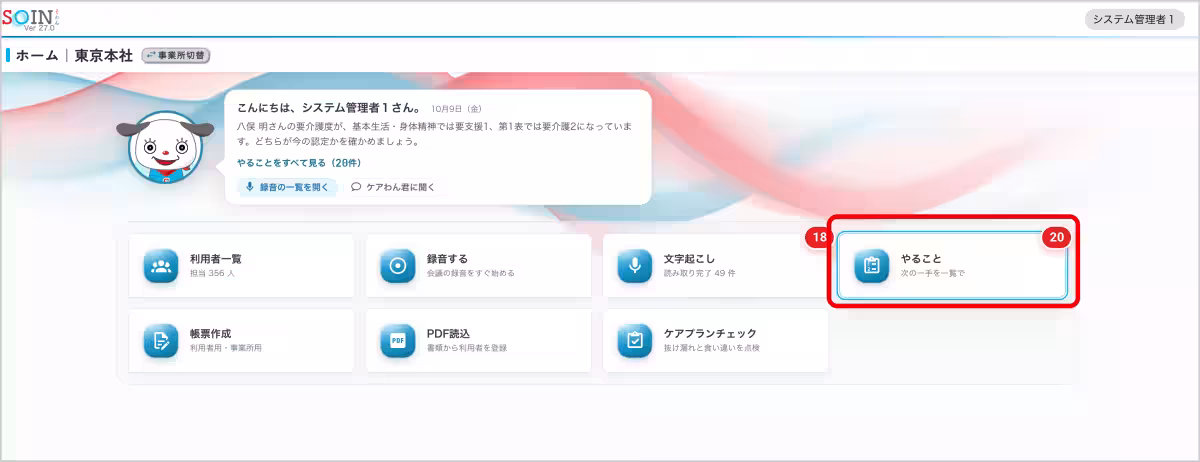Click the greeting こんにちは、システム管理者1さん。
Screen dimensions: 1200x462
(x=331, y=107)
